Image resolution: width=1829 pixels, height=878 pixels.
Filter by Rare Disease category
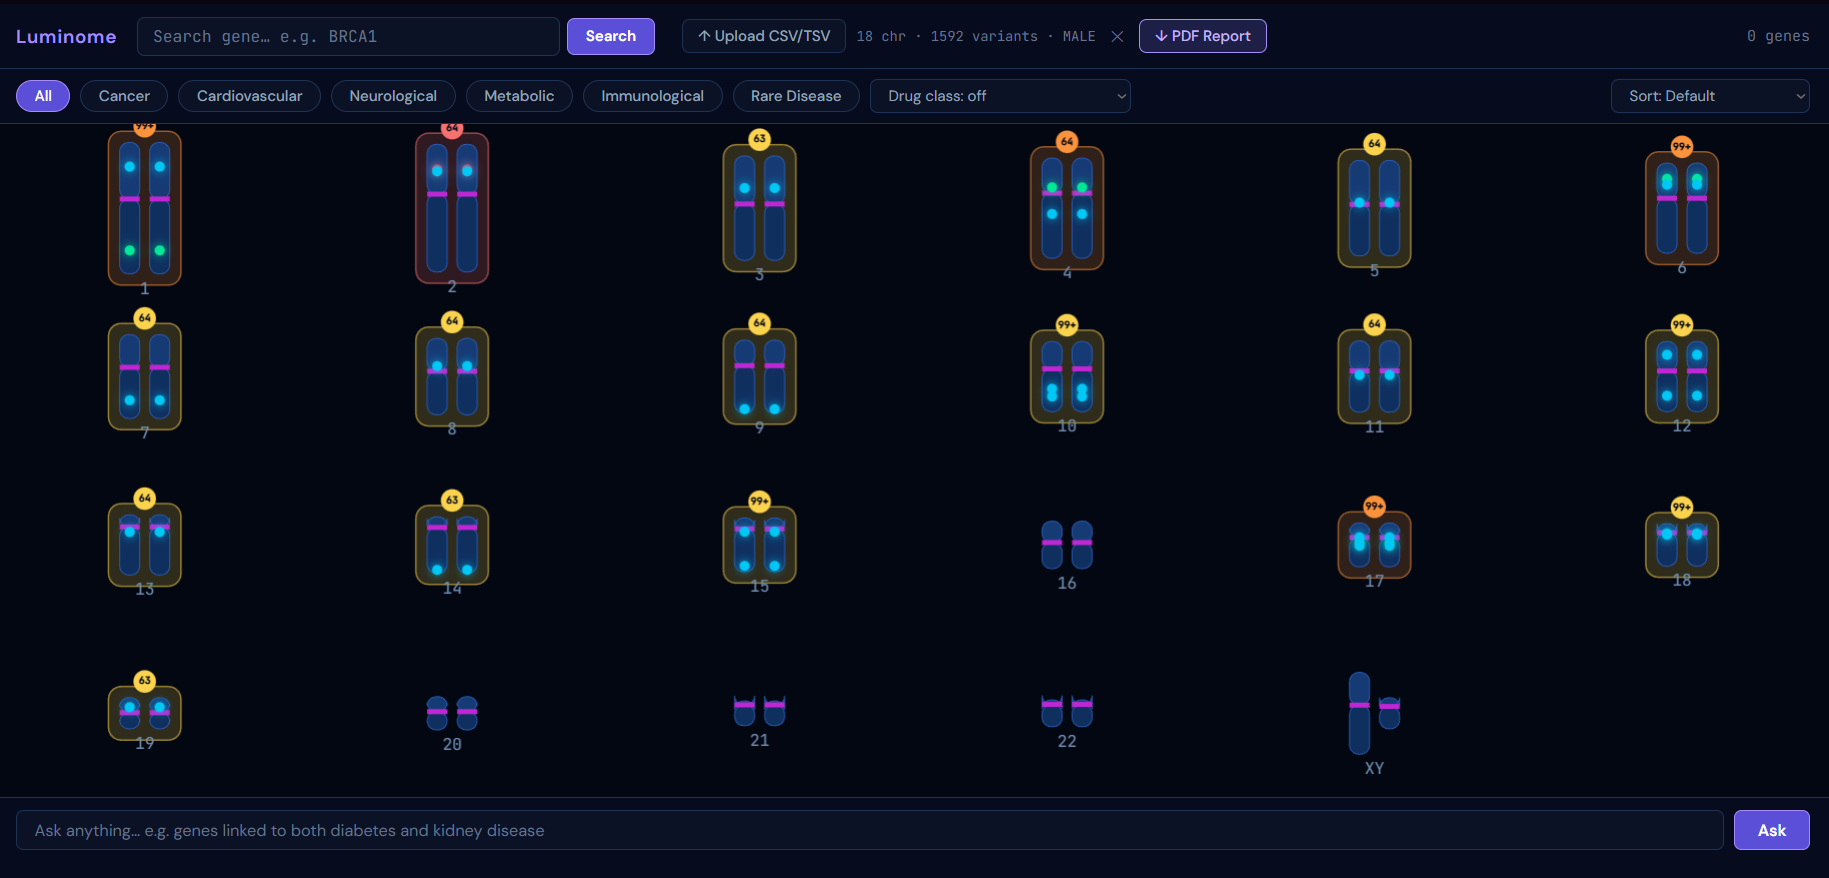click(796, 96)
